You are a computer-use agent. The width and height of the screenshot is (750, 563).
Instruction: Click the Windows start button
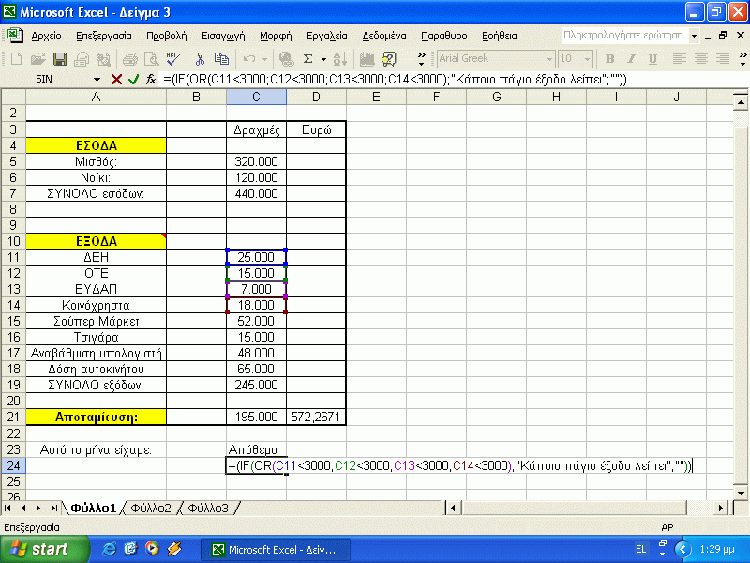44,549
